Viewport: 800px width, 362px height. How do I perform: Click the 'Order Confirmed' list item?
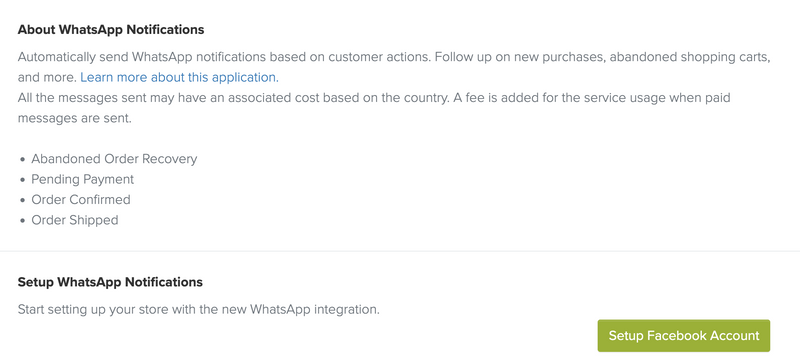[x=81, y=199]
